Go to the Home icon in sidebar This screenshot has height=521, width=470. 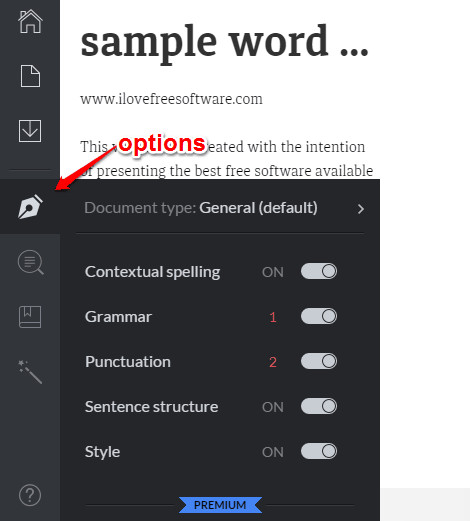(30, 22)
